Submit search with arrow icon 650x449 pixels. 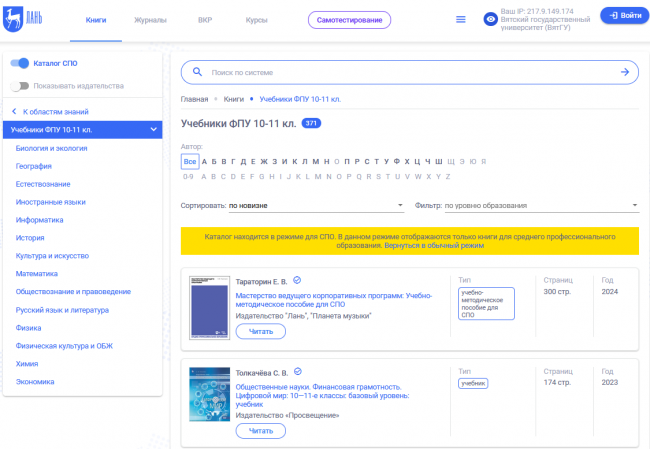coord(624,72)
